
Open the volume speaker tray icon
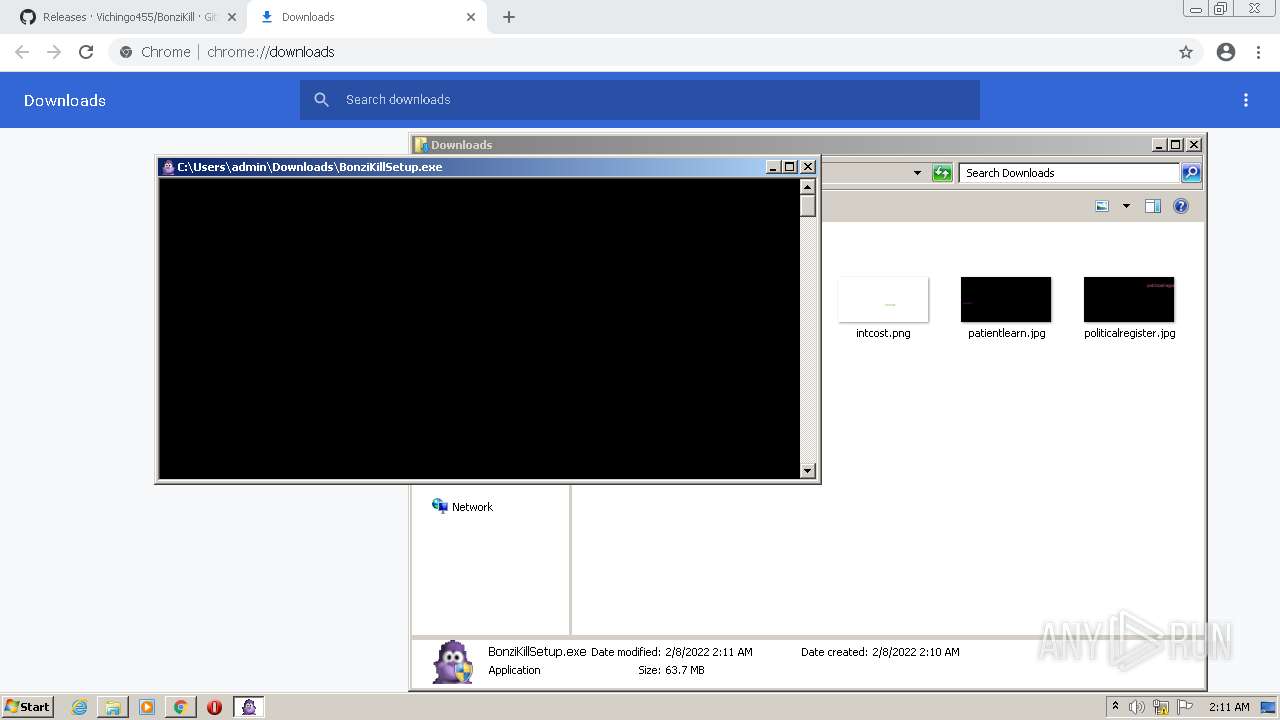[x=1137, y=707]
